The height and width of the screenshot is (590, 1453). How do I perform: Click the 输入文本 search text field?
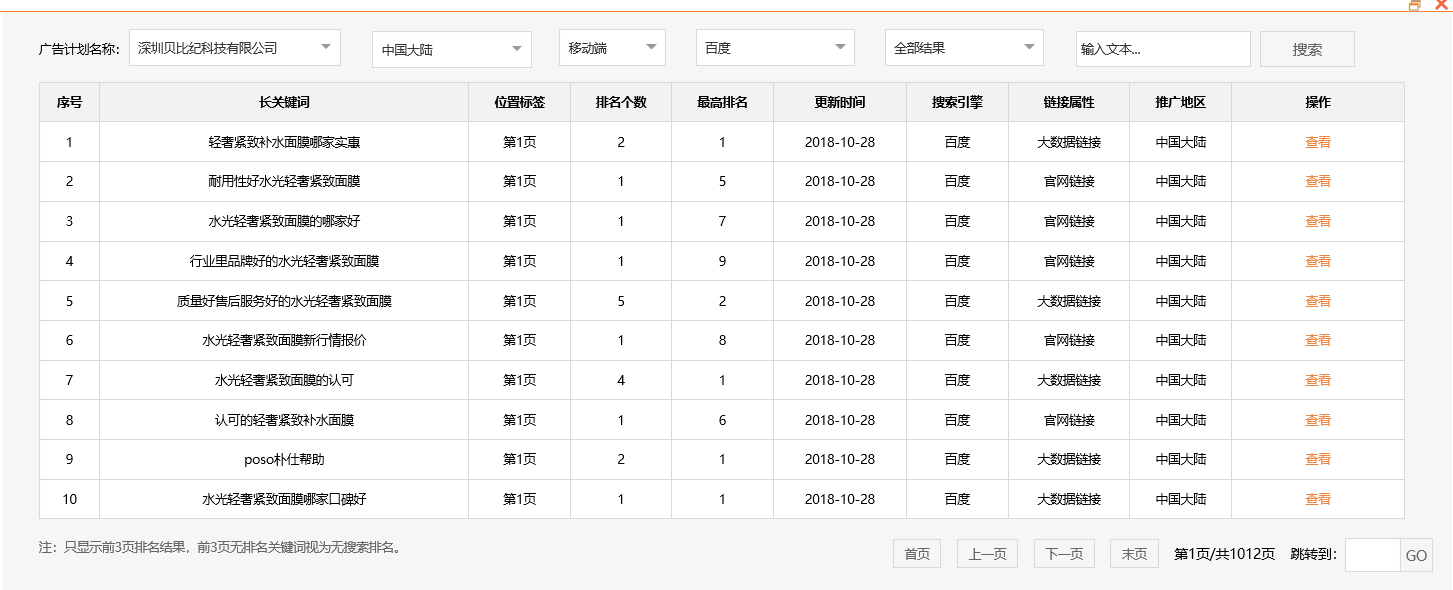click(1162, 47)
